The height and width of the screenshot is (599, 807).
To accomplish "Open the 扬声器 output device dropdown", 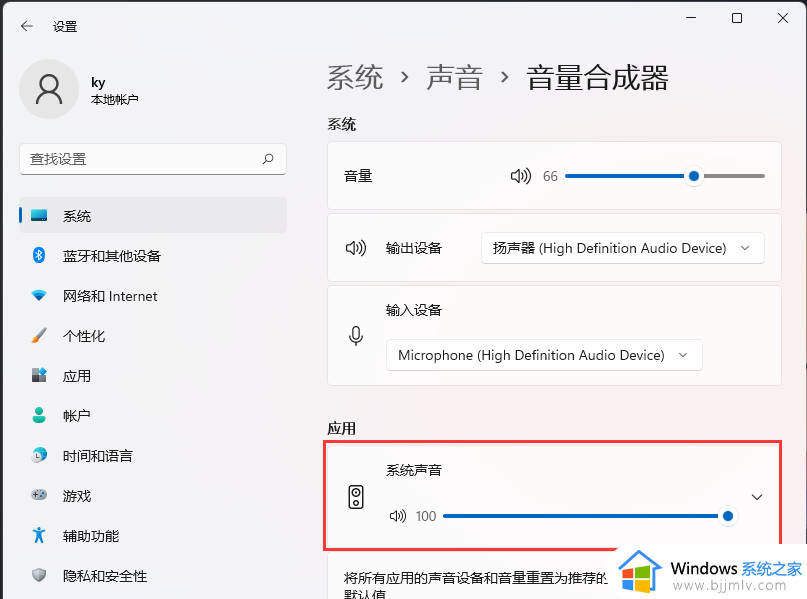I will [x=623, y=248].
